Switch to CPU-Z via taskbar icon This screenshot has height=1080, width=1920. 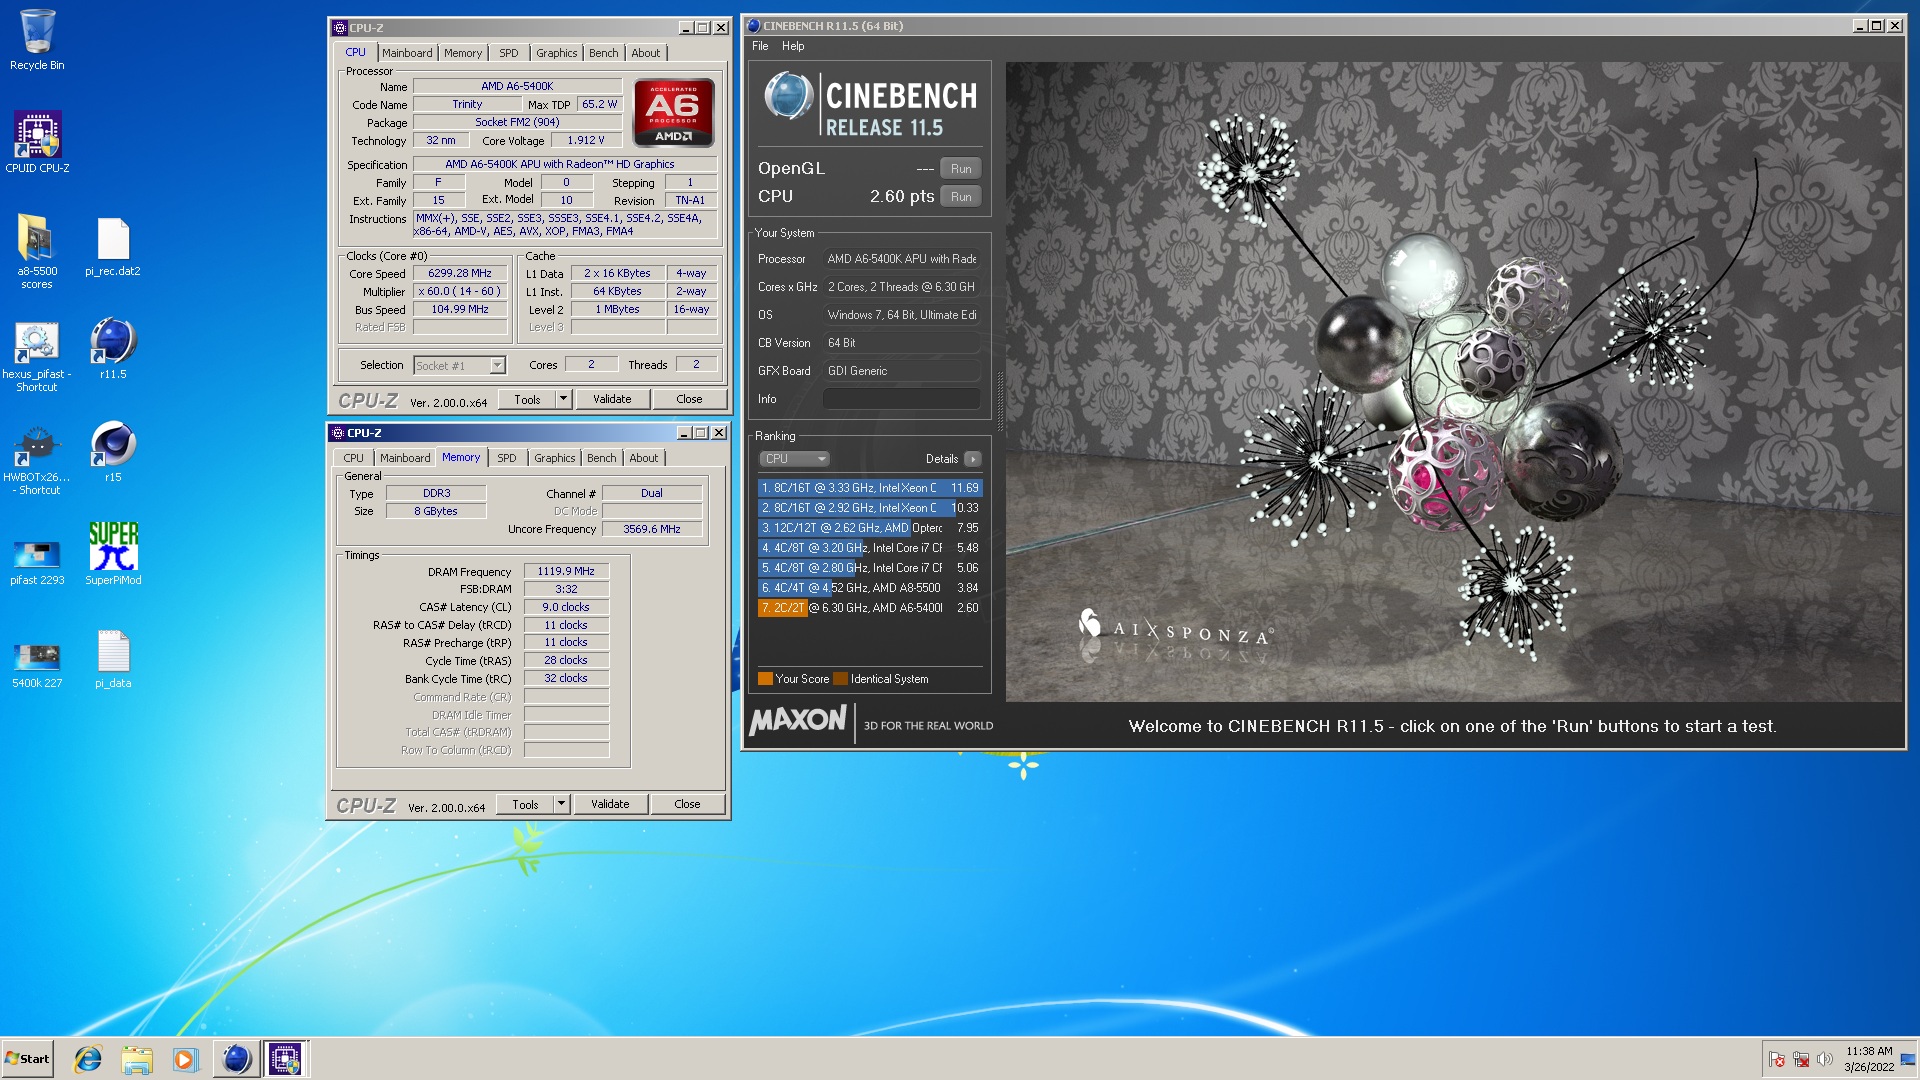point(285,1059)
